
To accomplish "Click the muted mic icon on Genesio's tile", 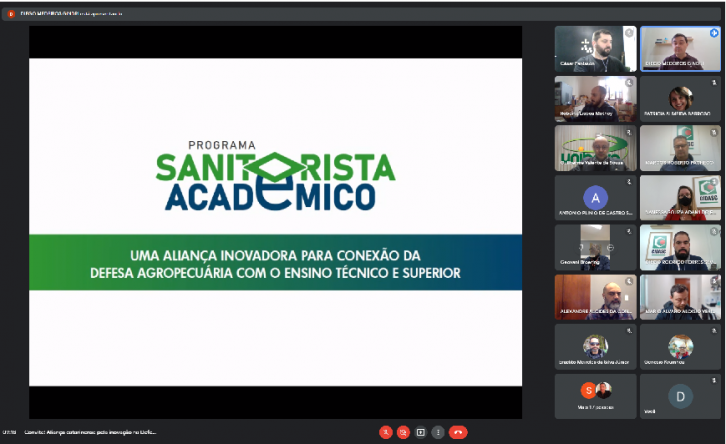I will [714, 331].
